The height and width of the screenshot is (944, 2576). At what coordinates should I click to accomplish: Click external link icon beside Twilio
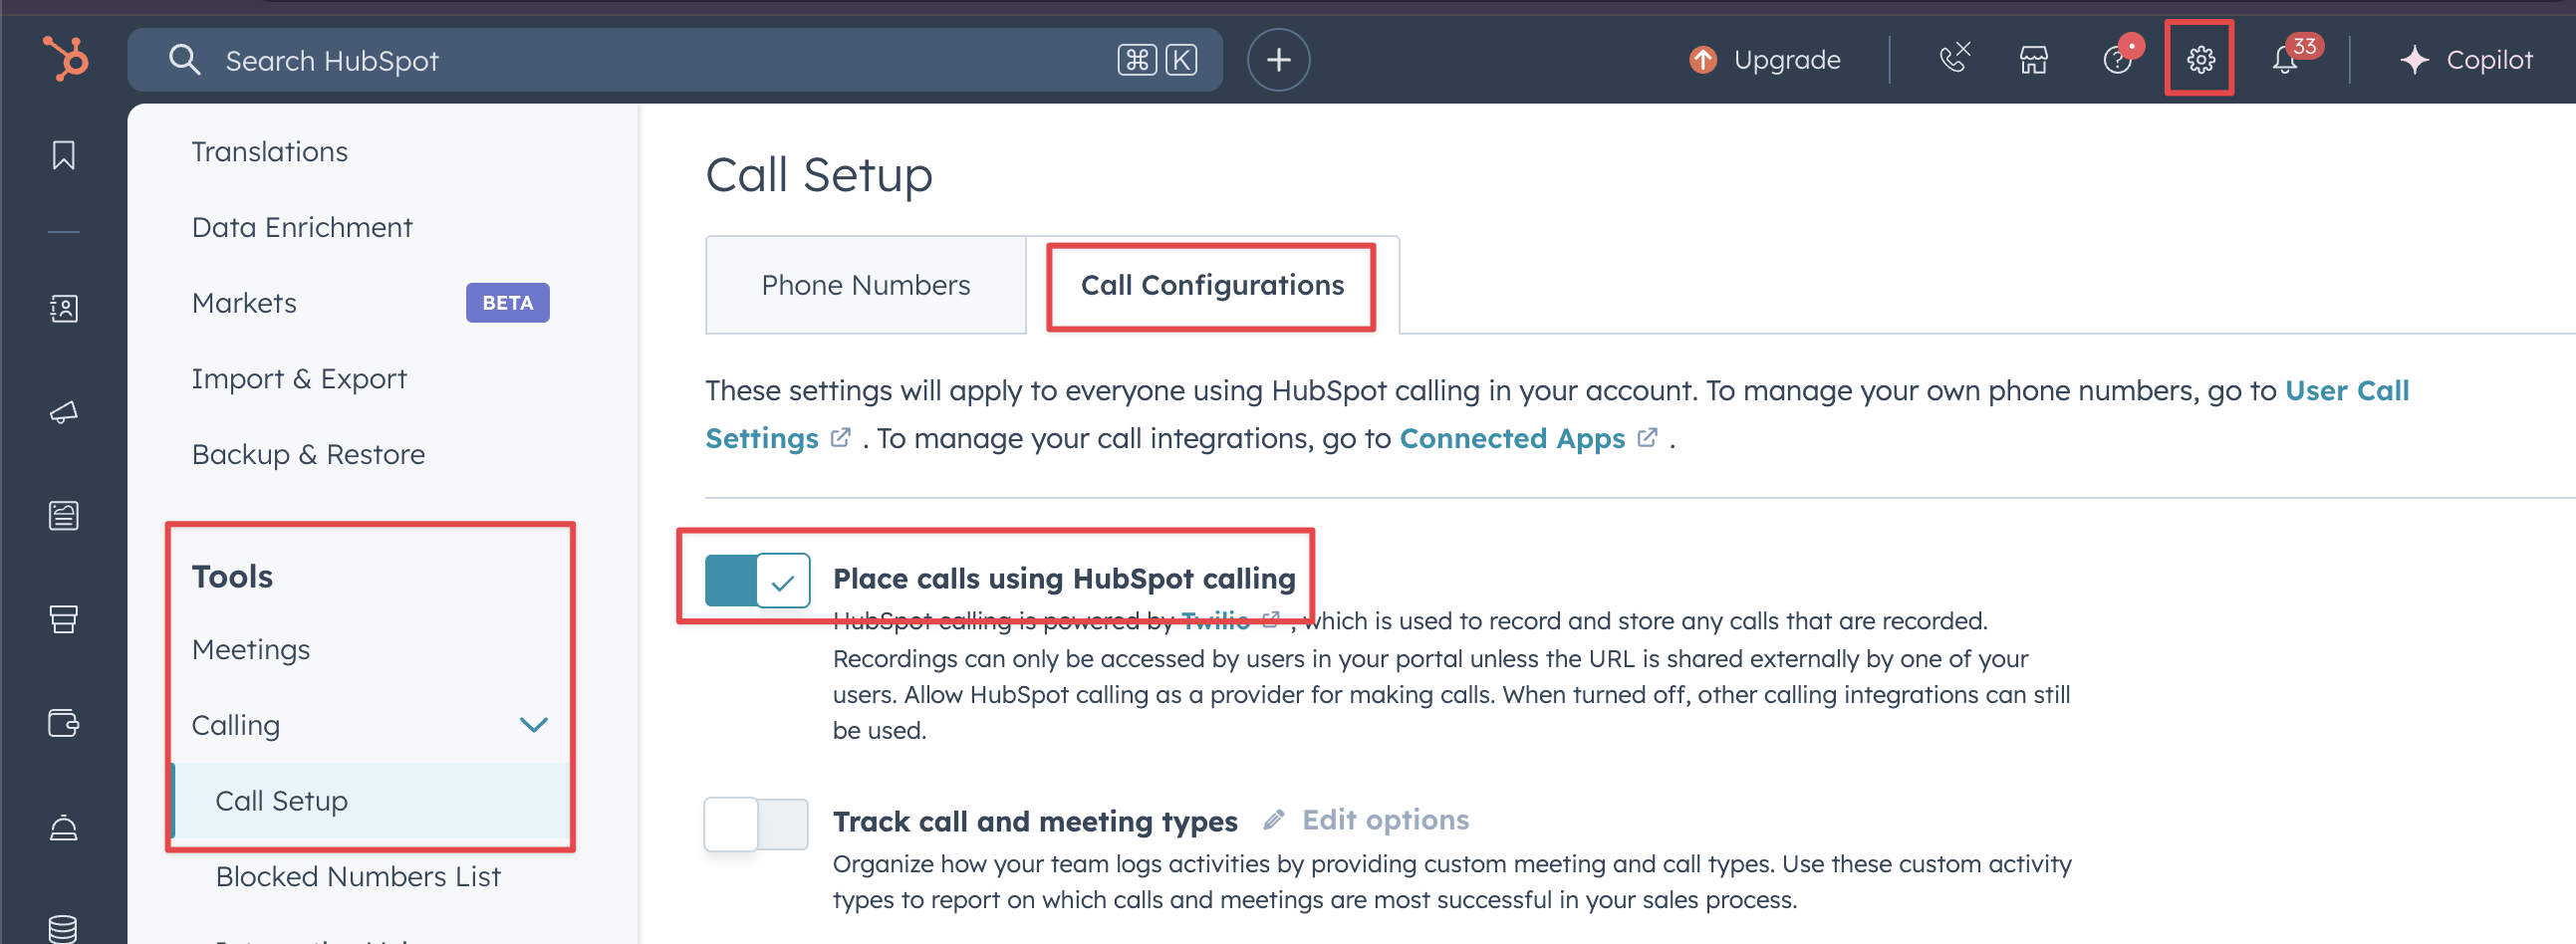pyautogui.click(x=1270, y=620)
